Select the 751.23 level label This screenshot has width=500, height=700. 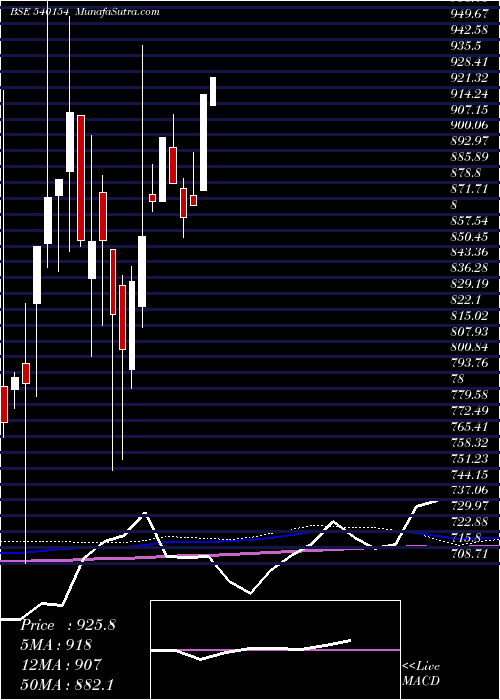coord(469,458)
